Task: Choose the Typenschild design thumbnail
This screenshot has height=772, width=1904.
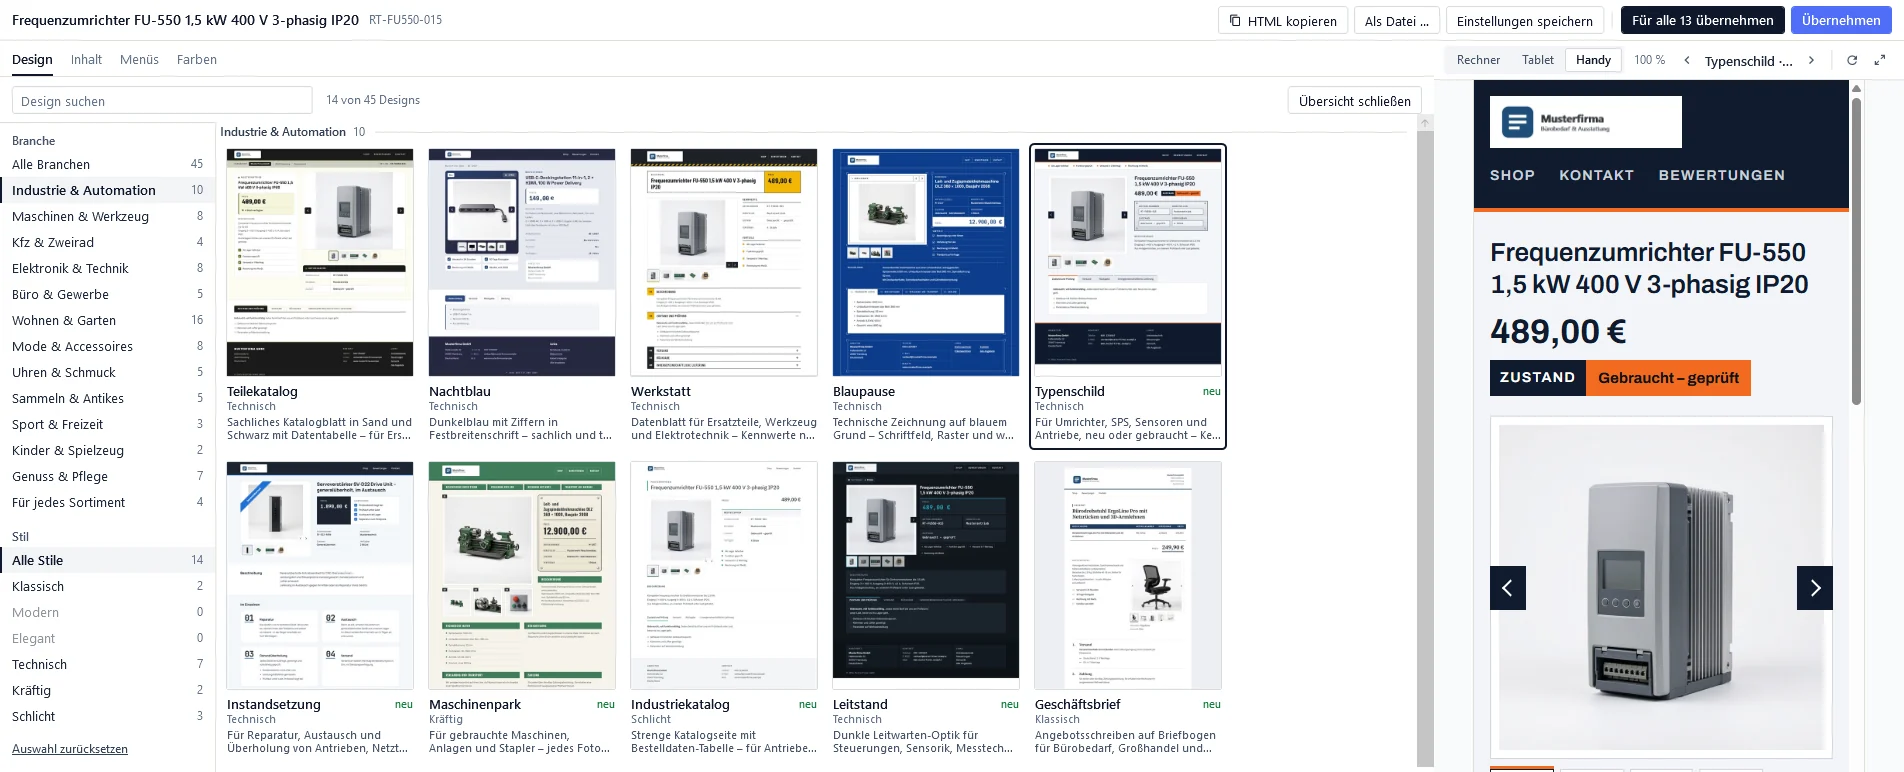Action: click(1128, 262)
